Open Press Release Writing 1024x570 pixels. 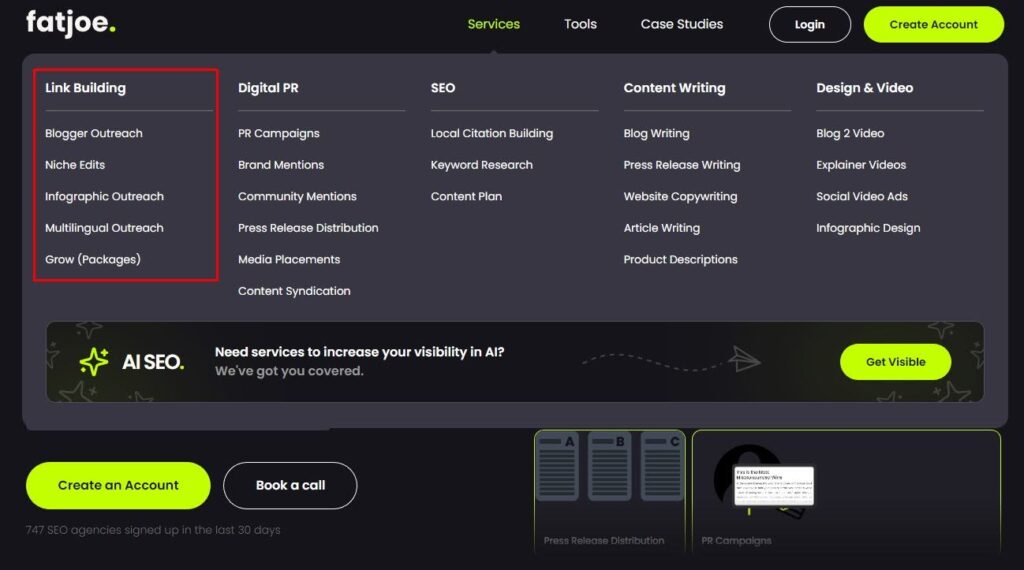(682, 165)
